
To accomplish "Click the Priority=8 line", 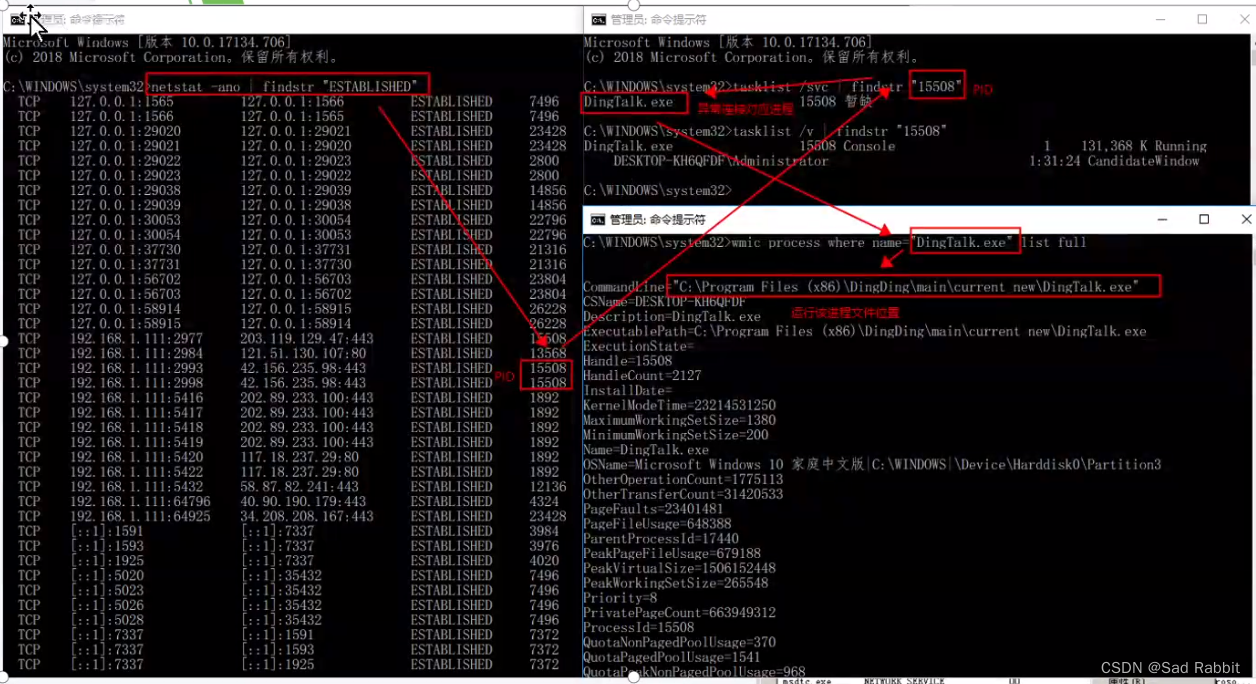I will 620,598.
